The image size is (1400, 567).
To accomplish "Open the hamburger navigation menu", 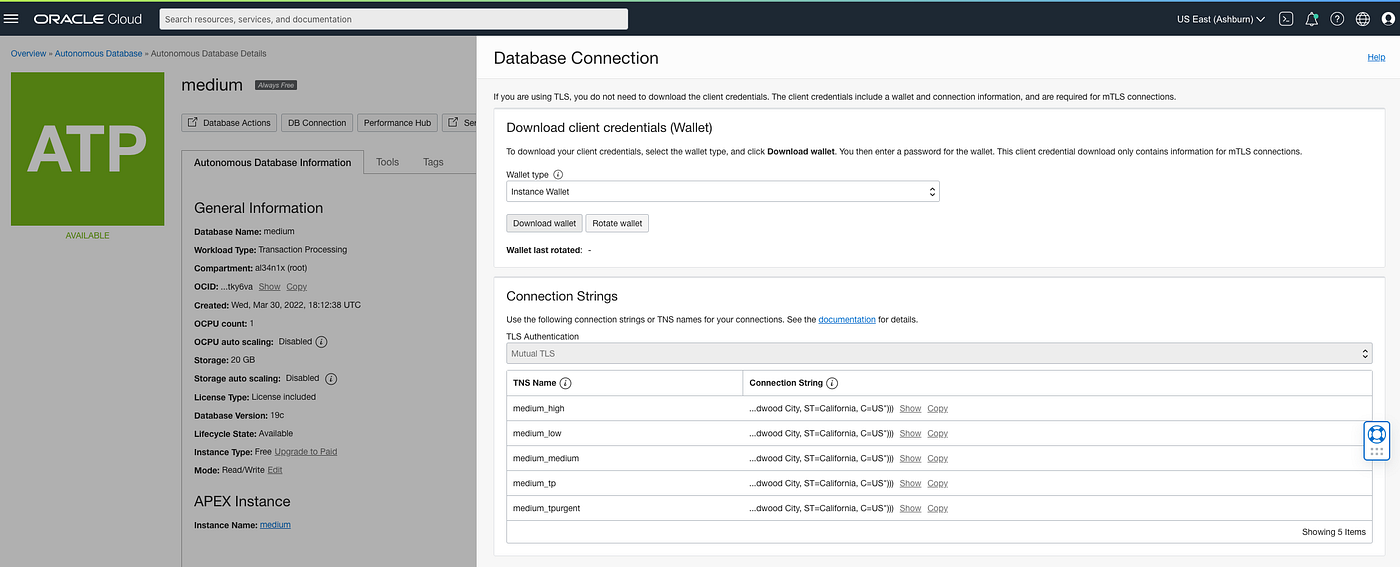I will 12,18.
